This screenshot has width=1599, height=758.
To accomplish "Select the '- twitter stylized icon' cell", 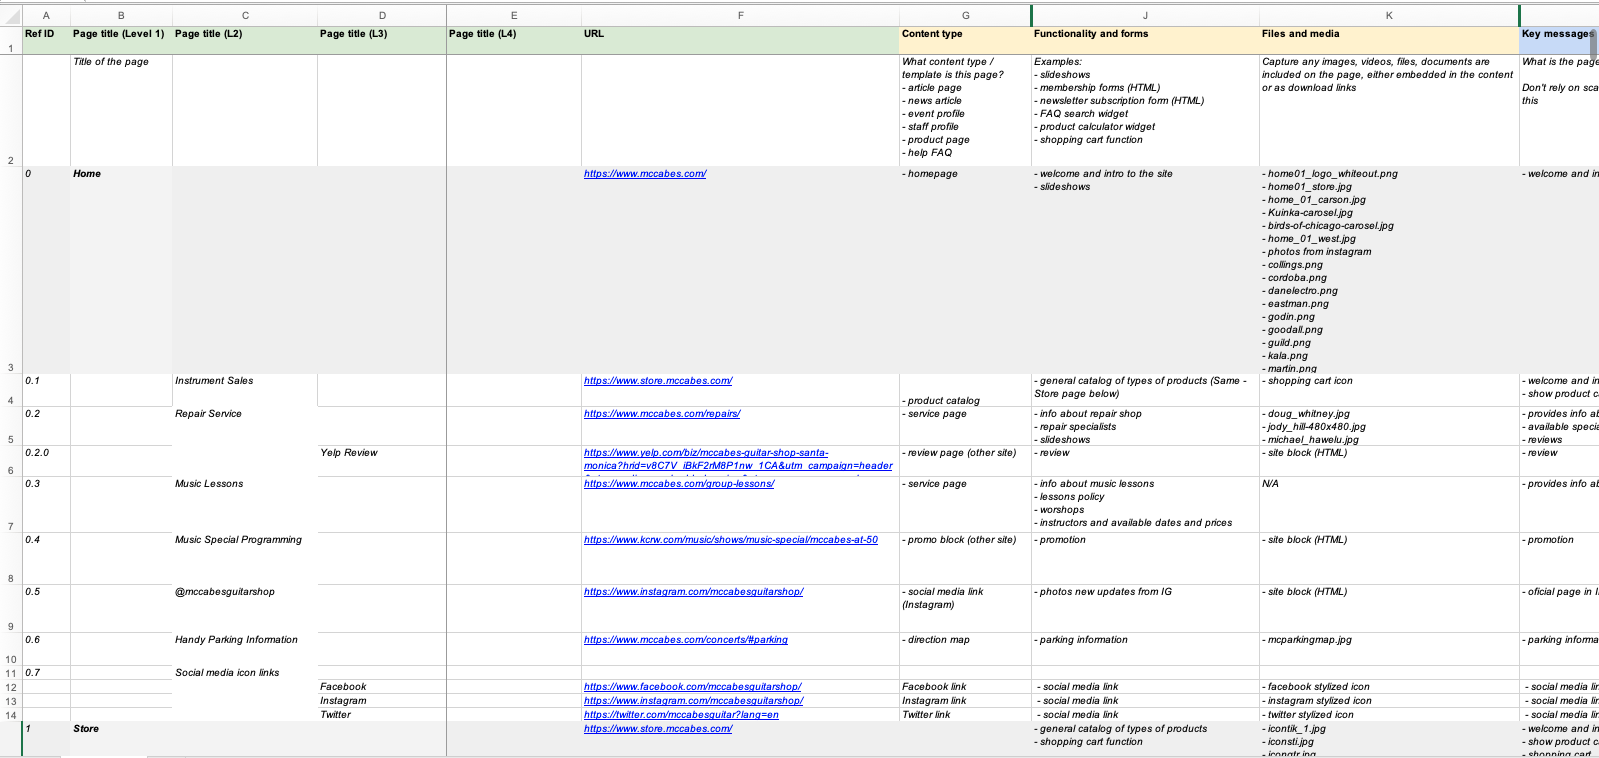I will tap(1389, 715).
